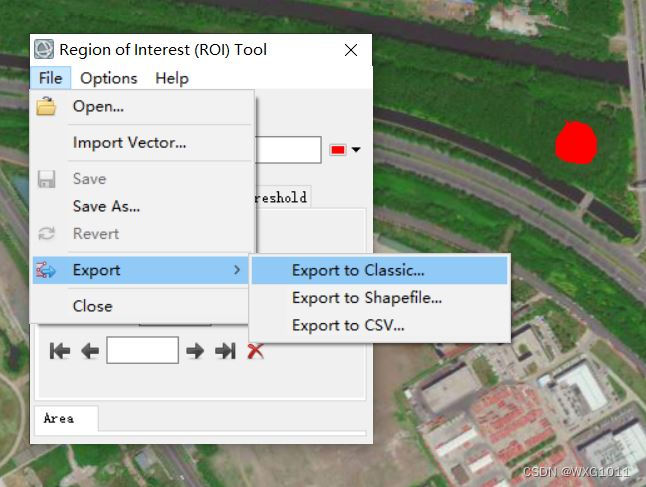The height and width of the screenshot is (487, 646).
Task: Choose Close from the File menu
Action: click(141, 306)
